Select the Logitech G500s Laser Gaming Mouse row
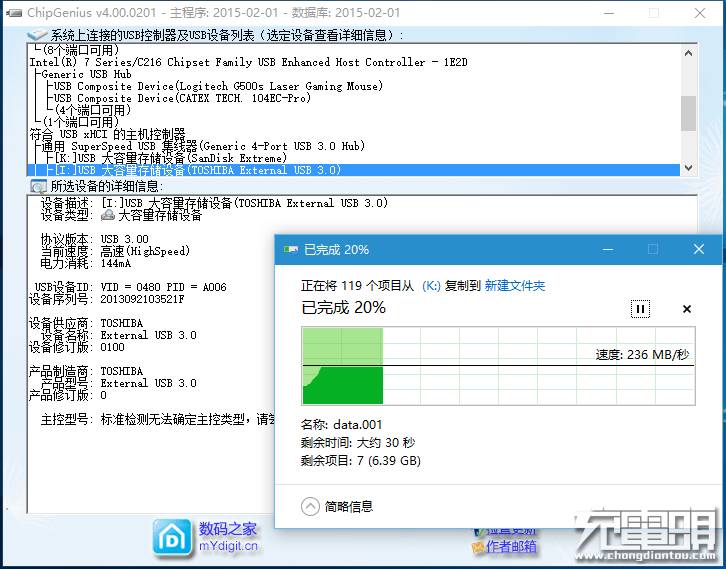The image size is (726, 569). coord(354,86)
